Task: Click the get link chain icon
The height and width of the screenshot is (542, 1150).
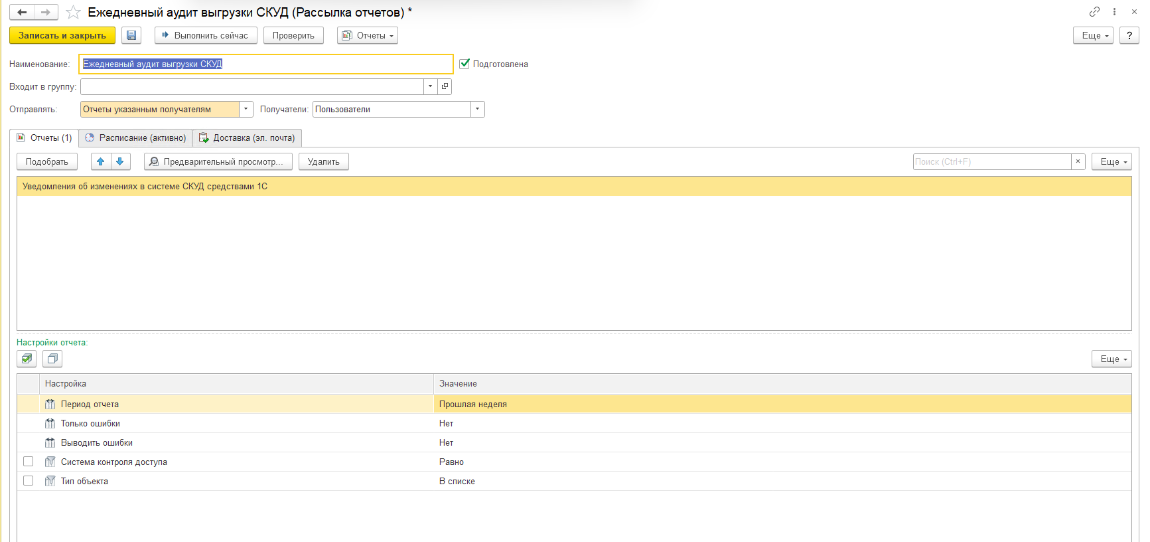Action: (1095, 11)
